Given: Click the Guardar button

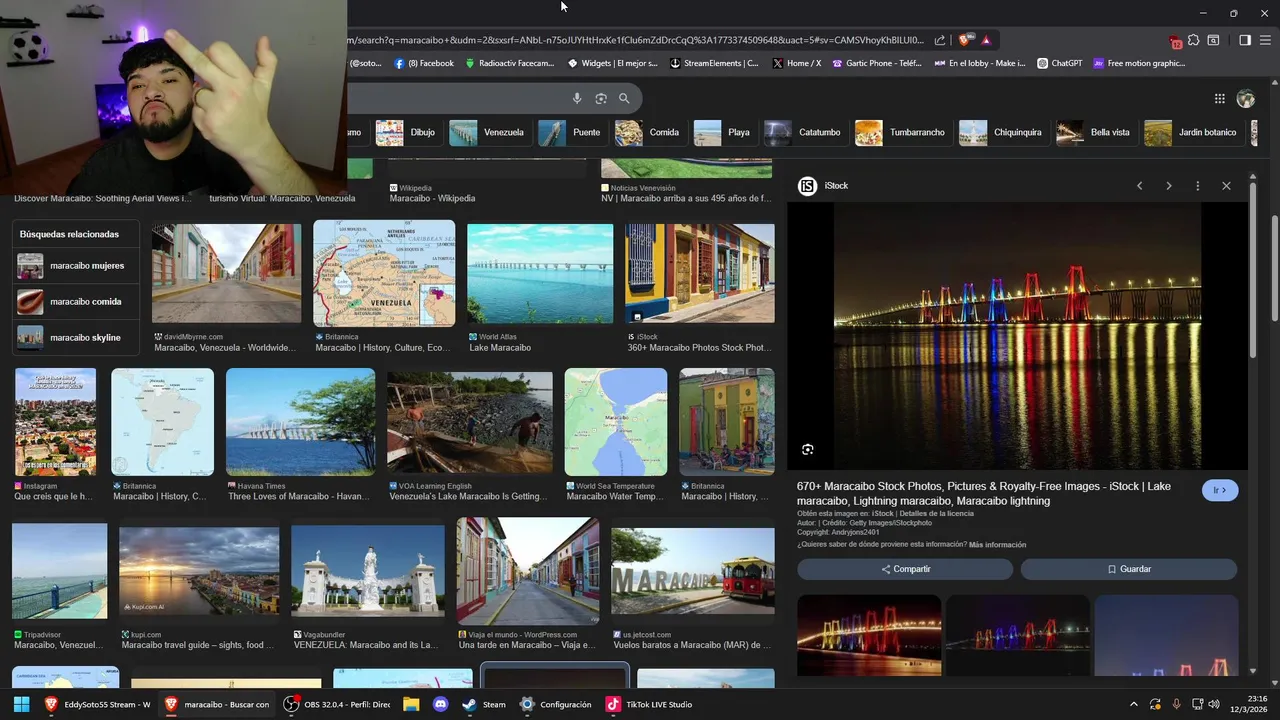Looking at the screenshot, I should coord(1129,569).
